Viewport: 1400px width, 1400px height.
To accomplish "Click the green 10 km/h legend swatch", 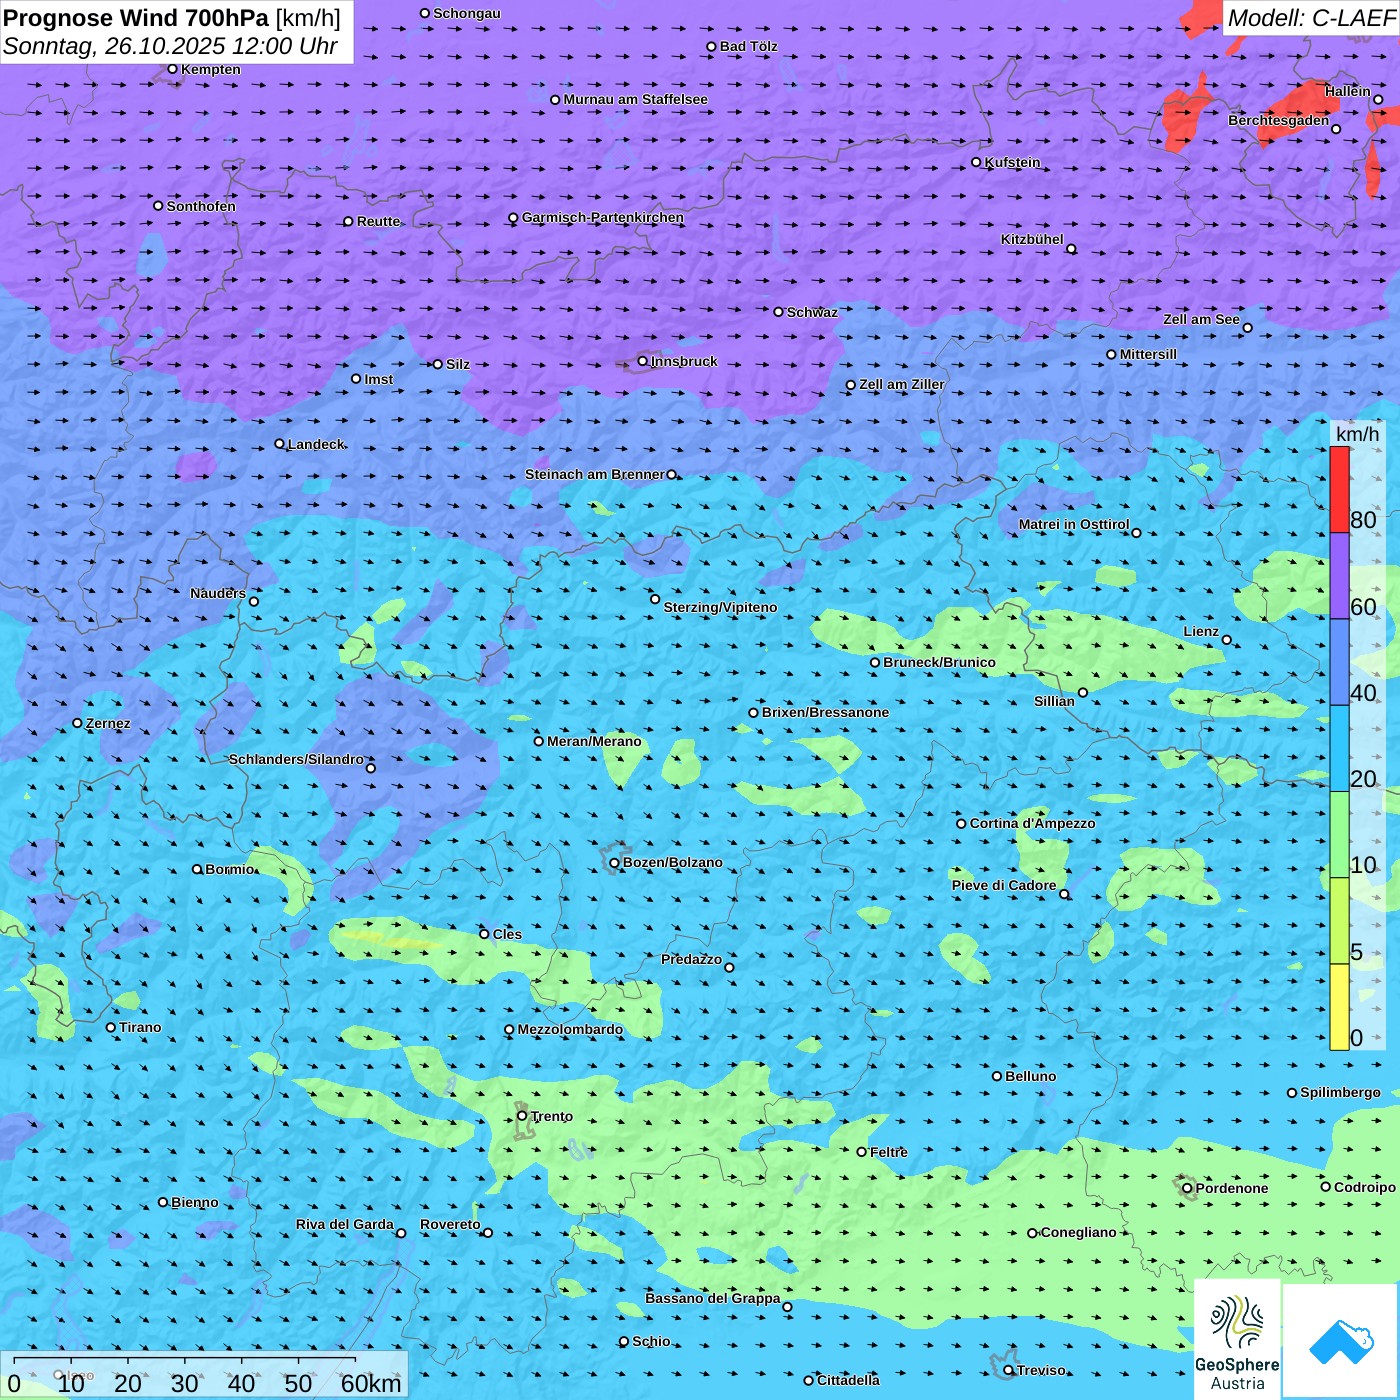I will tap(1339, 835).
